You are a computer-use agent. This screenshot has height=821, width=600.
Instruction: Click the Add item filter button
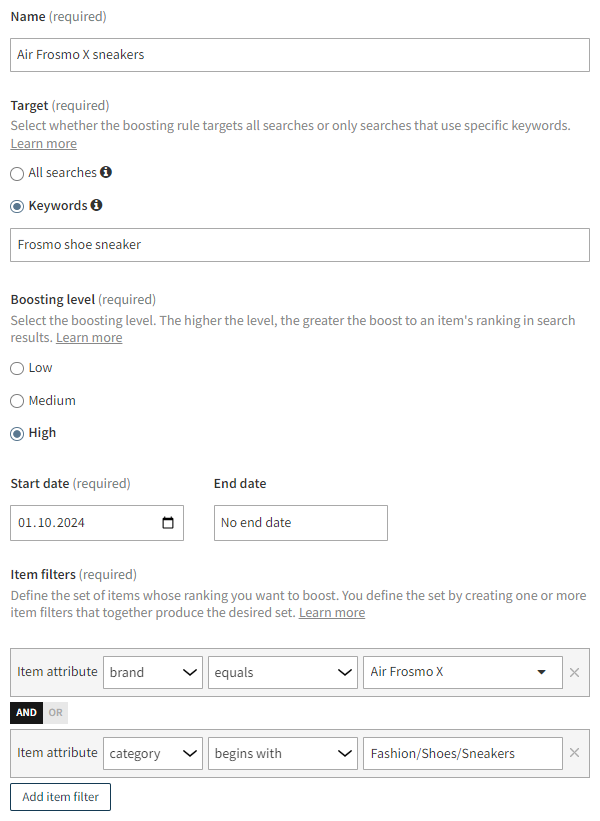(60, 796)
